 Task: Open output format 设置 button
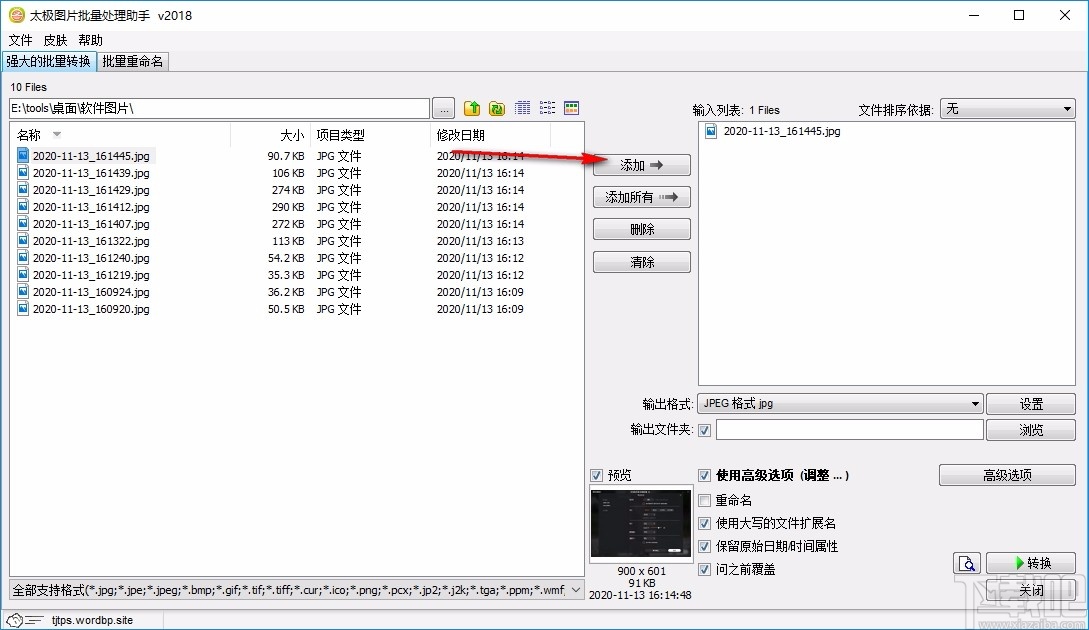tap(1031, 404)
